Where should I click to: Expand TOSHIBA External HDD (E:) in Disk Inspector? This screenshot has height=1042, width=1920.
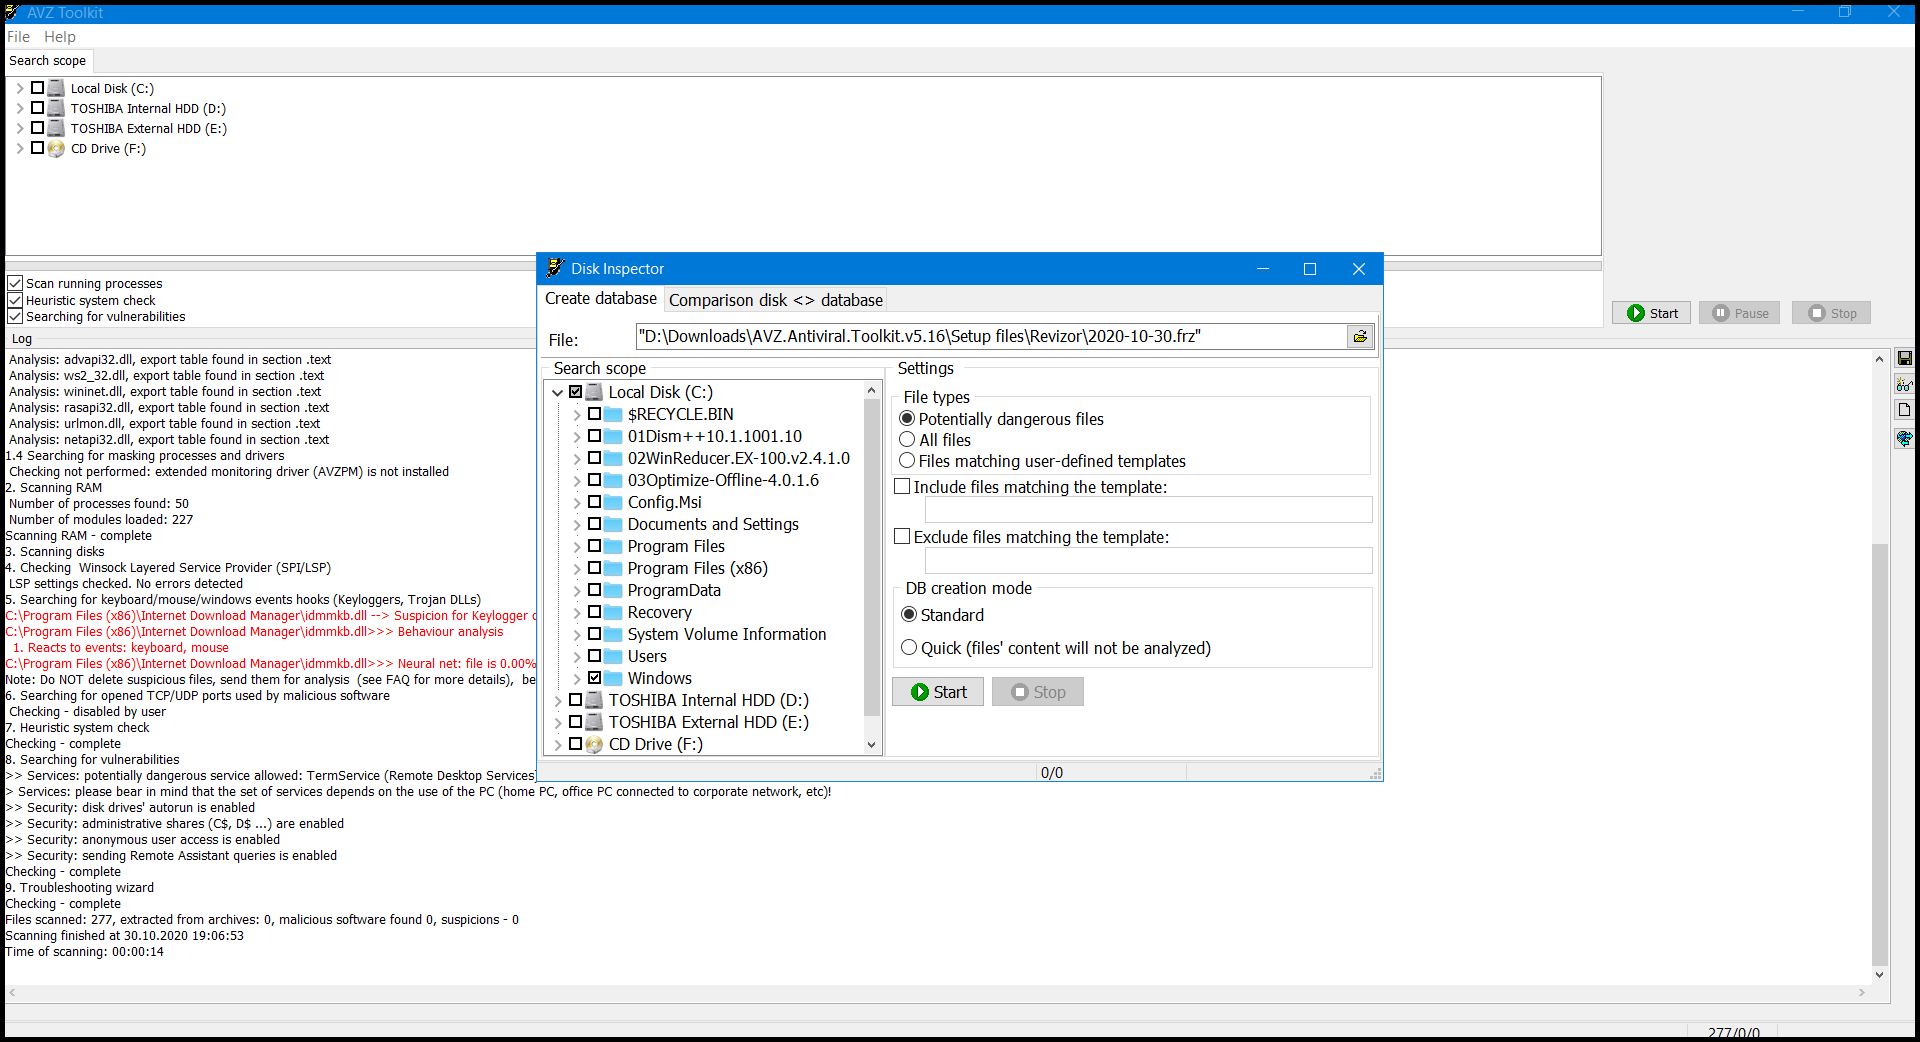point(558,723)
